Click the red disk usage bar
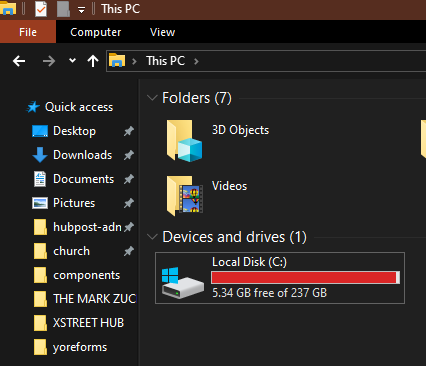 coord(305,277)
